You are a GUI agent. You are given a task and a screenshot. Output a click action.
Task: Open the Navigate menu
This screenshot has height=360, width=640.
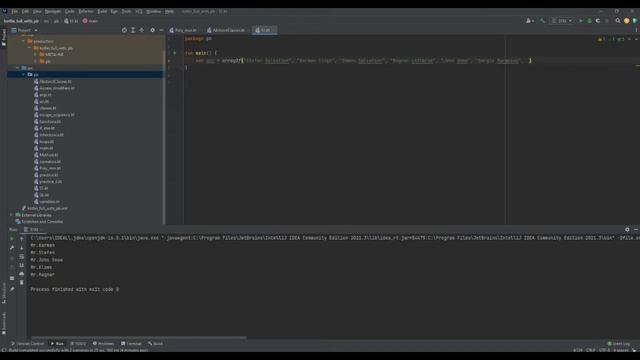(53, 11)
